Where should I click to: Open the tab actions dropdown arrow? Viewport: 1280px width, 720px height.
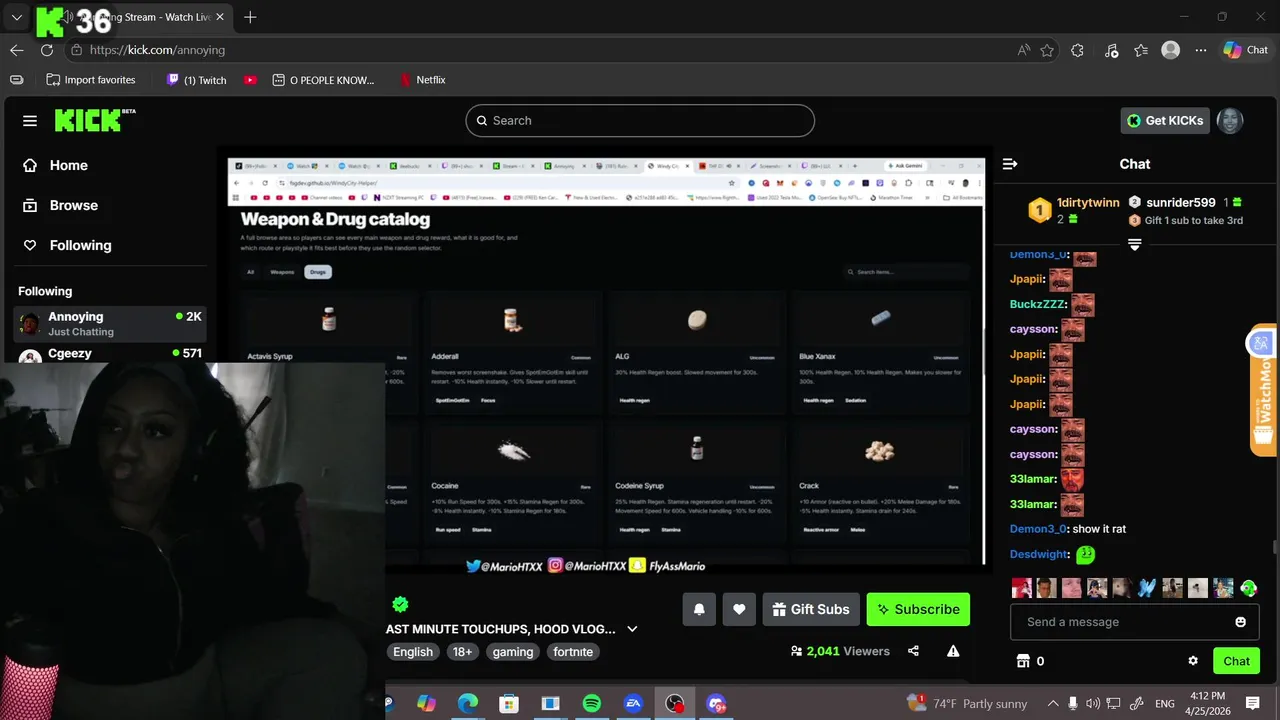[17, 17]
